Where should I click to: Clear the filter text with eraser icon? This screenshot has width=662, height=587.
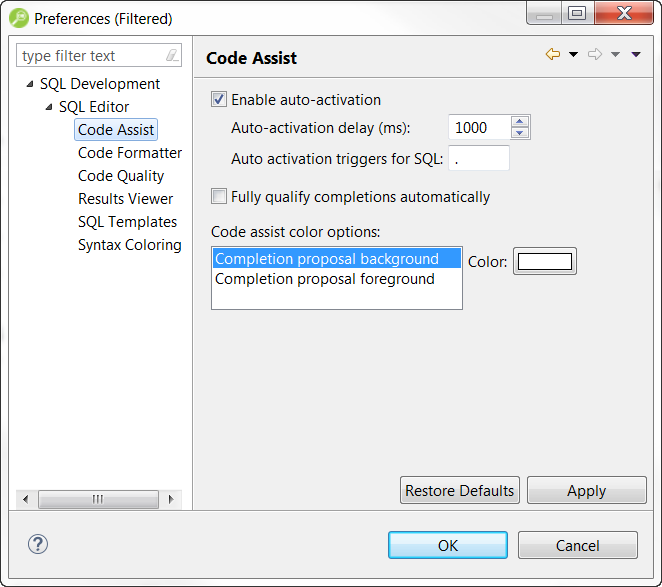coord(172,56)
